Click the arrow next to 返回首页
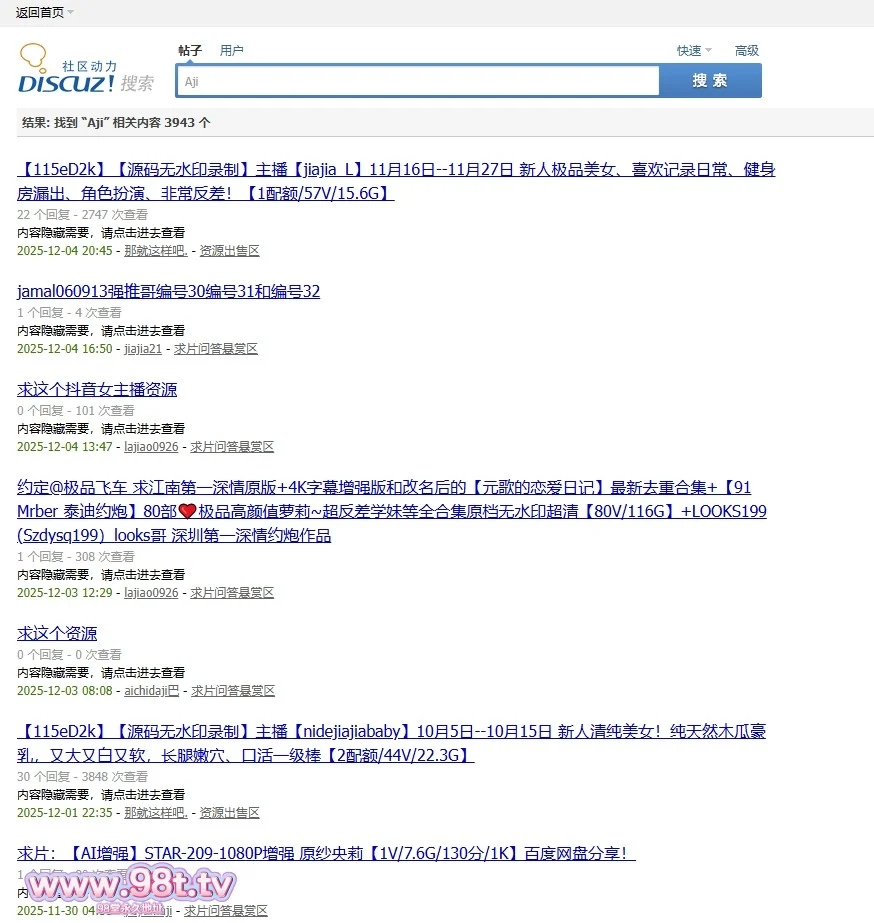This screenshot has height=923, width=874. pos(71,12)
